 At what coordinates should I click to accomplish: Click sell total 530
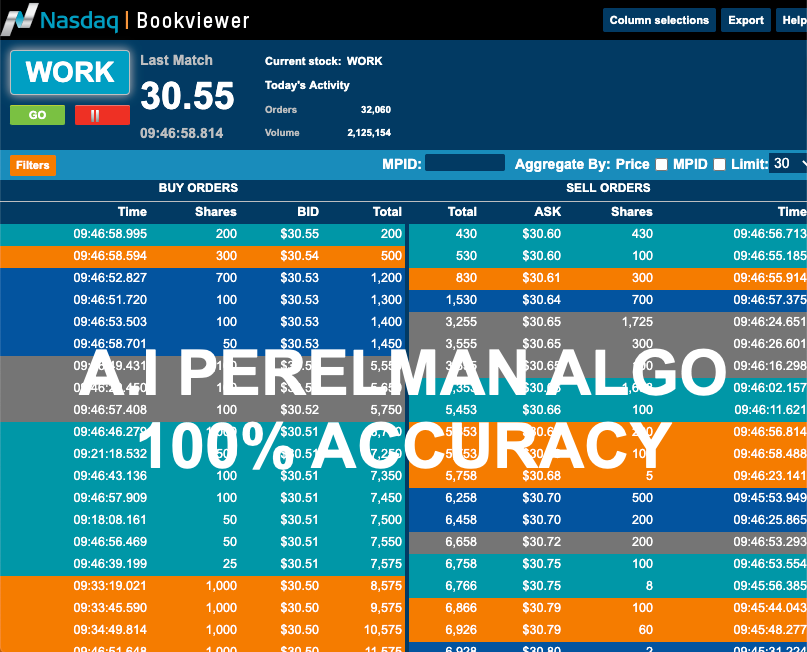click(466, 256)
